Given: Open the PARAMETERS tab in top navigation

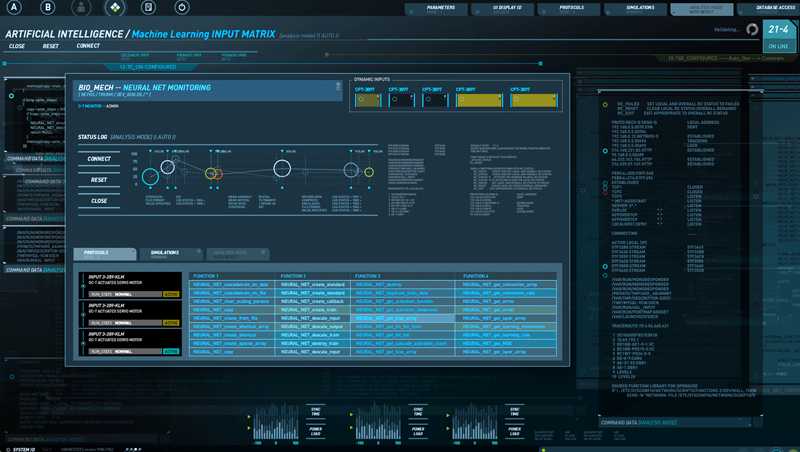Looking at the screenshot, I should tap(440, 8).
